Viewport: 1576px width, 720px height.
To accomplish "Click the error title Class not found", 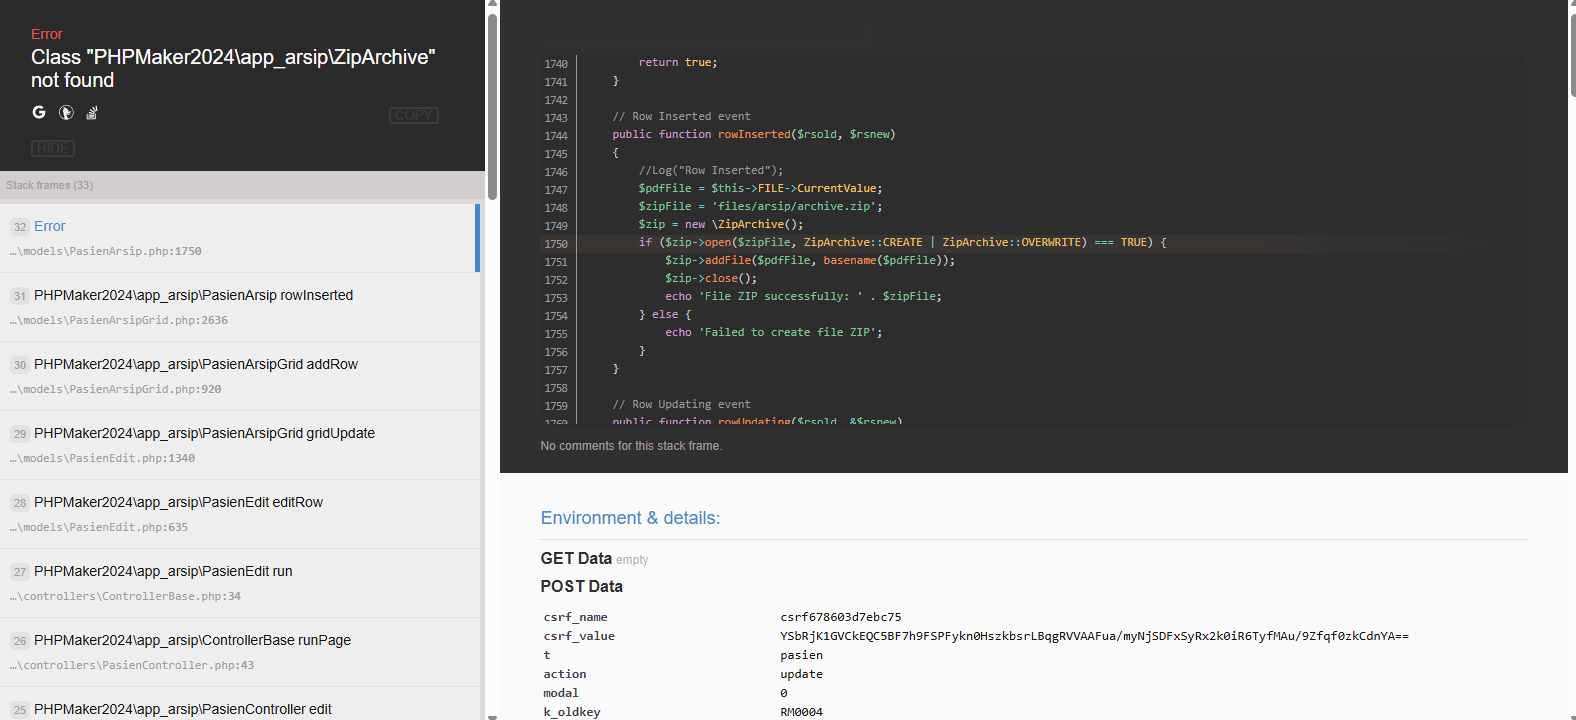I will (x=233, y=68).
